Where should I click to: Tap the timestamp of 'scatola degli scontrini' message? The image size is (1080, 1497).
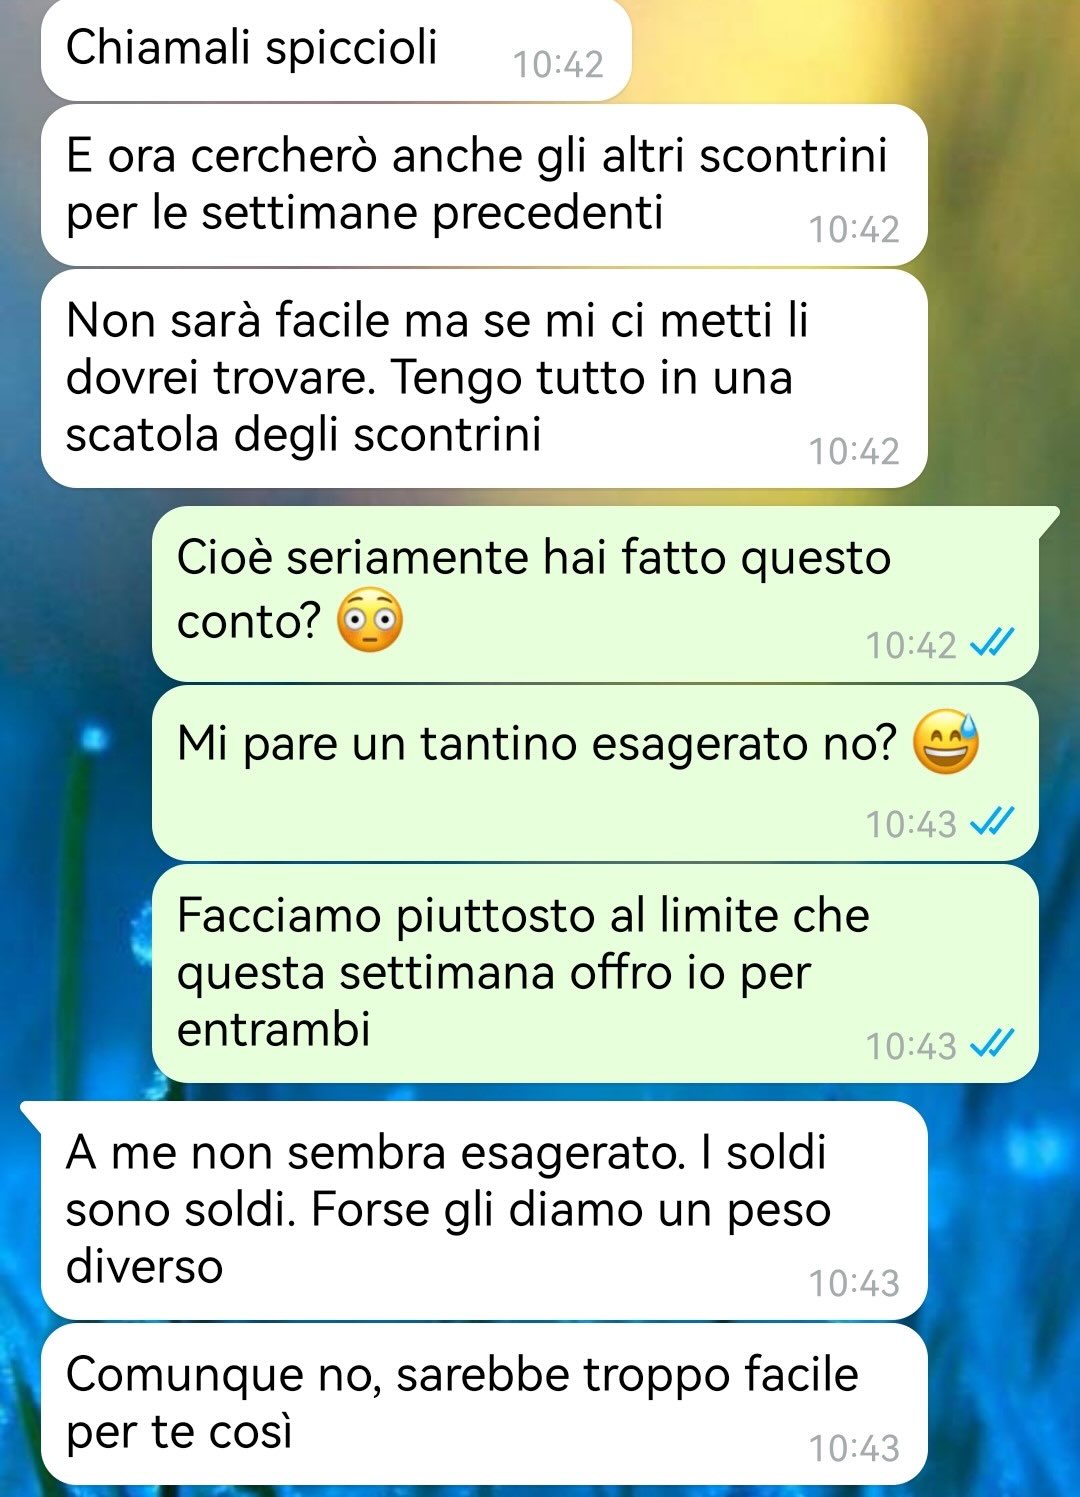point(854,451)
